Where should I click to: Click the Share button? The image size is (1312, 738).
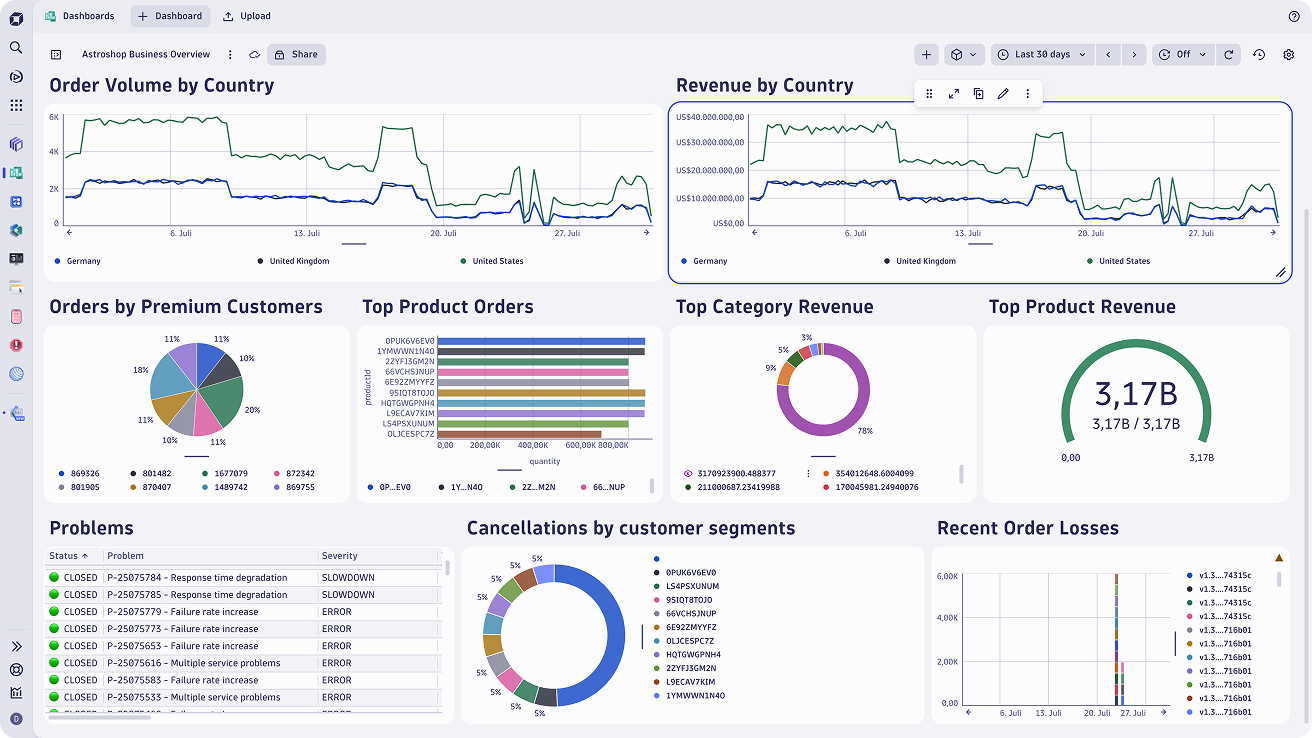296,55
